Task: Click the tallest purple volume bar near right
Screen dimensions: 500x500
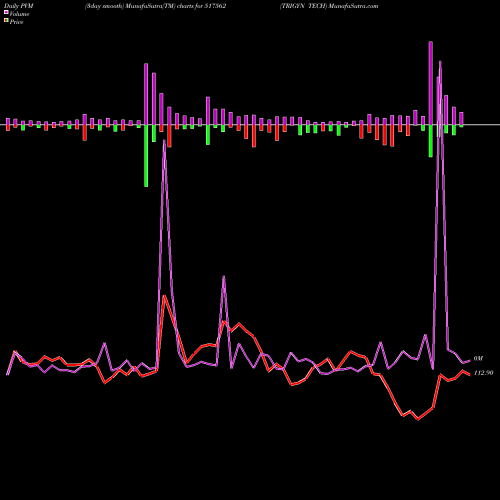Action: pyautogui.click(x=431, y=83)
